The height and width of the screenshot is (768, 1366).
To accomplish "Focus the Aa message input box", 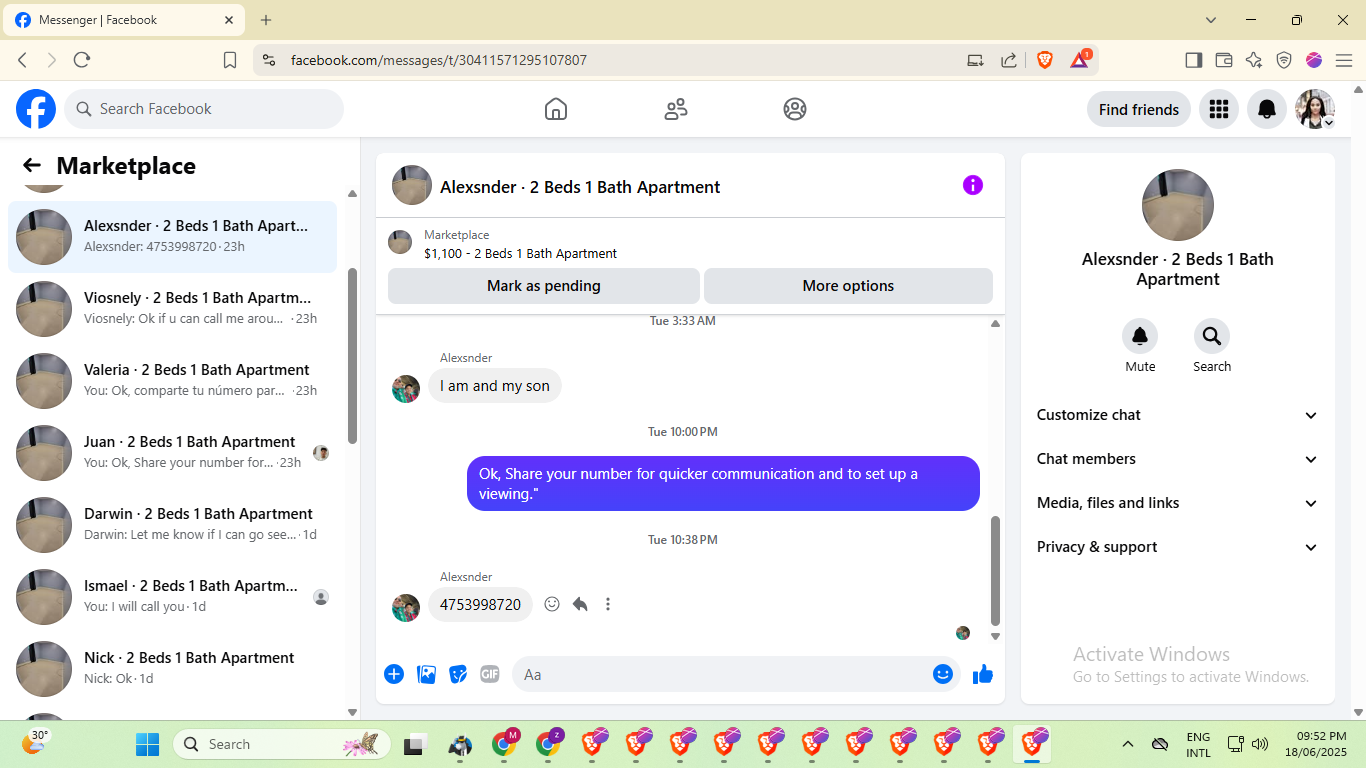I will (x=735, y=675).
